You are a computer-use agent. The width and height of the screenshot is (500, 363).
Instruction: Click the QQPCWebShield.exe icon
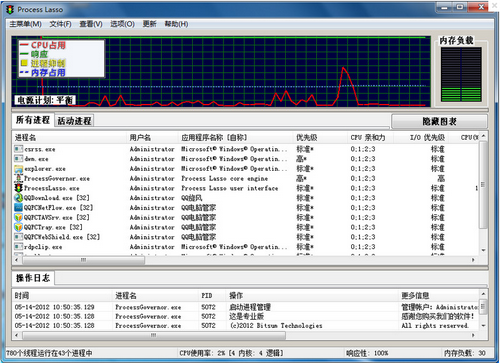(x=18, y=237)
